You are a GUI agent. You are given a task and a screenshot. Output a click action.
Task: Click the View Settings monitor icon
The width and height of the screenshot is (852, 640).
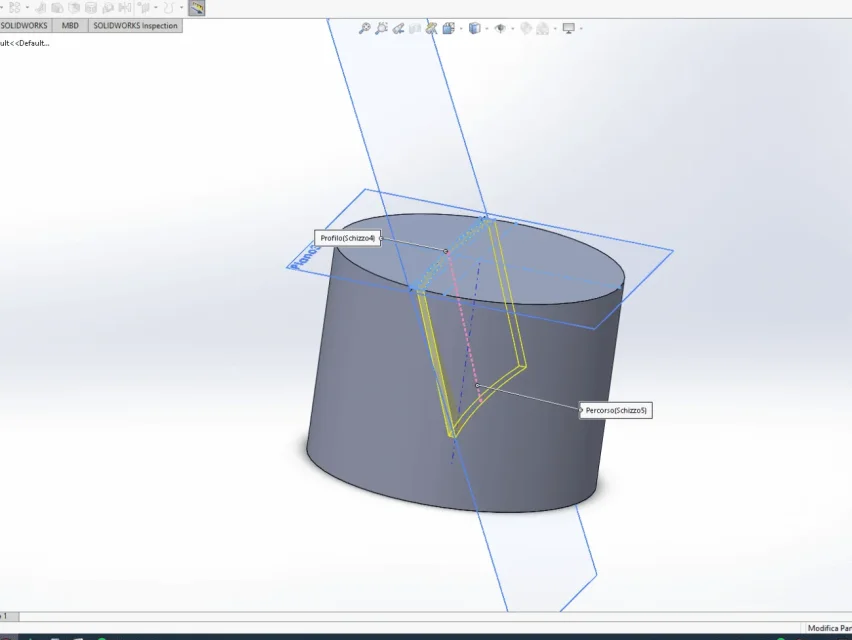pos(568,28)
